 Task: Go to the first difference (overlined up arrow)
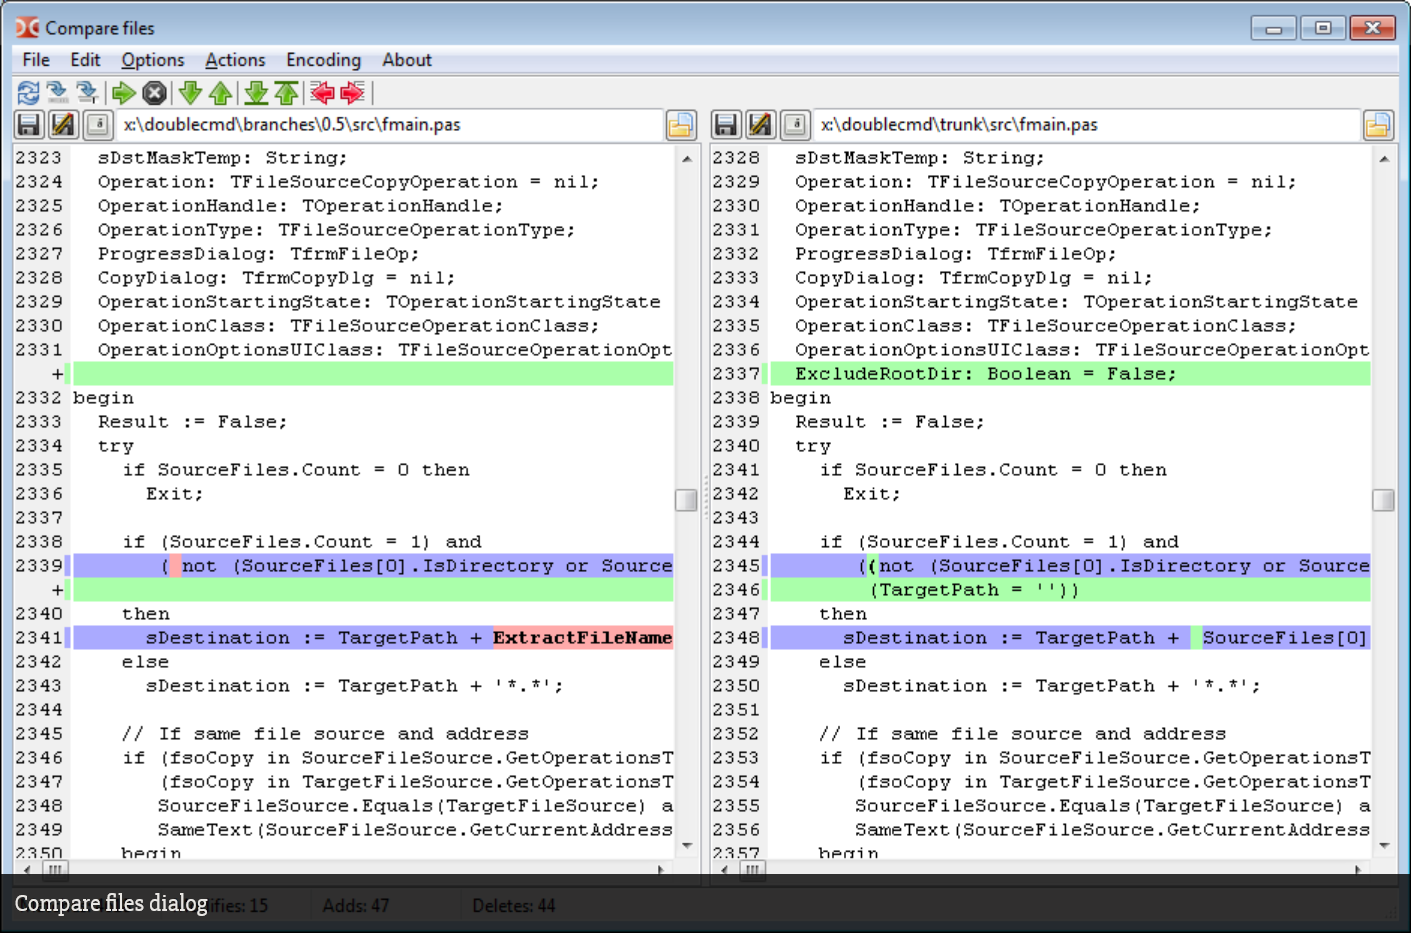[x=287, y=93]
